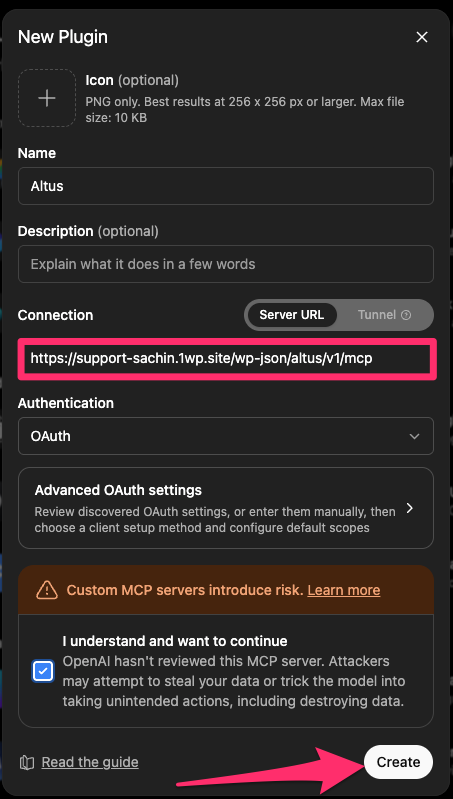Click the PNG only size hint text

245,110
